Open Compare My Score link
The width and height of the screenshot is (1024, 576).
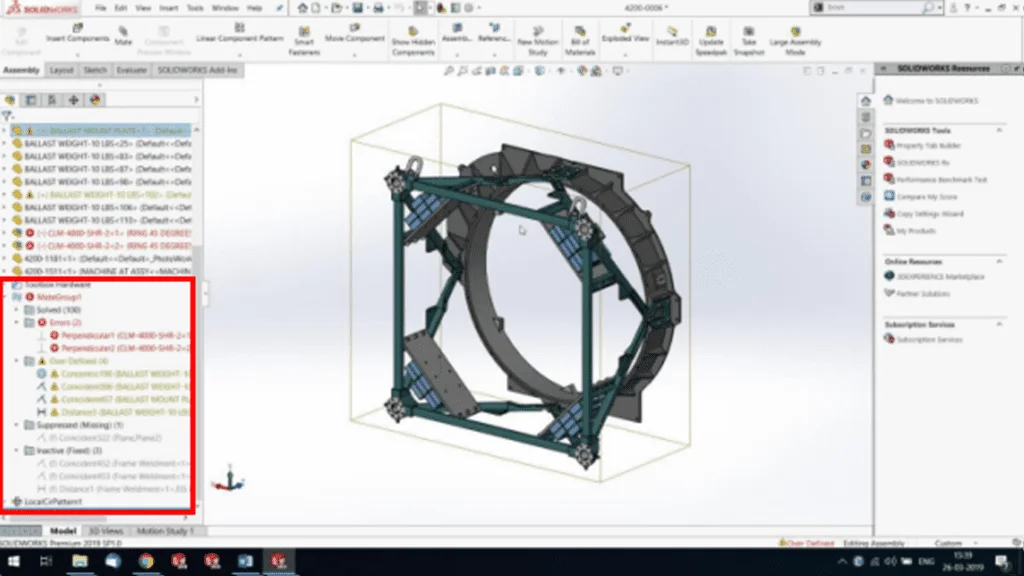tap(927, 197)
